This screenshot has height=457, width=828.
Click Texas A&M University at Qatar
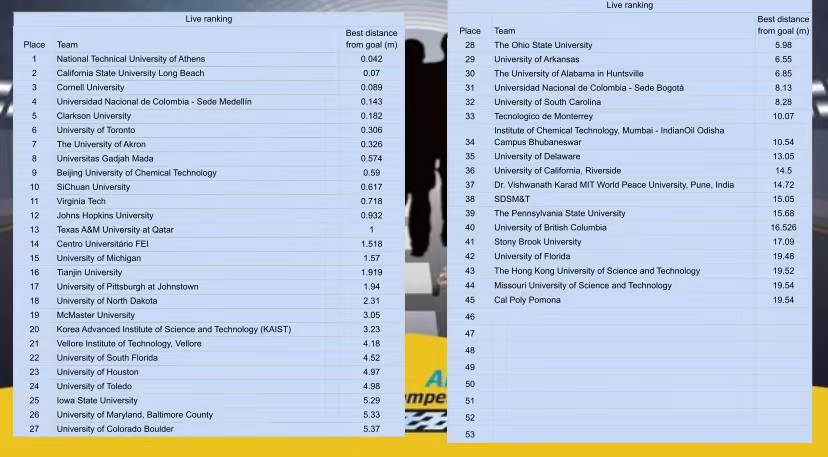point(115,229)
